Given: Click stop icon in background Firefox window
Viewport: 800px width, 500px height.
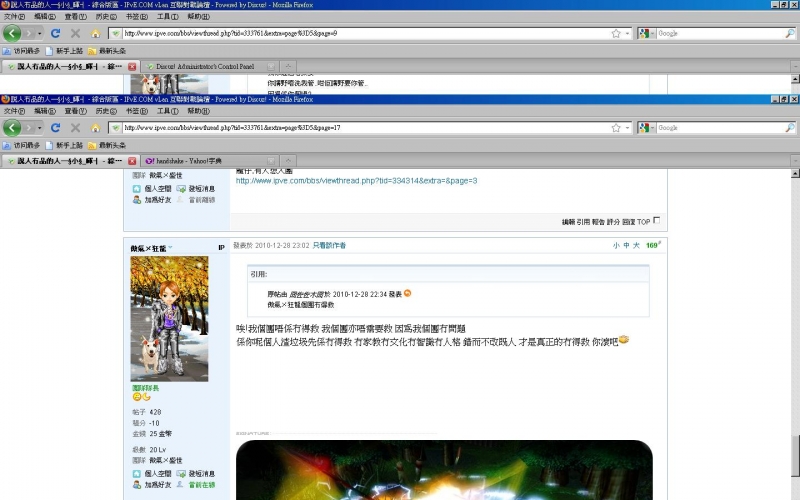Looking at the screenshot, I should [76, 33].
